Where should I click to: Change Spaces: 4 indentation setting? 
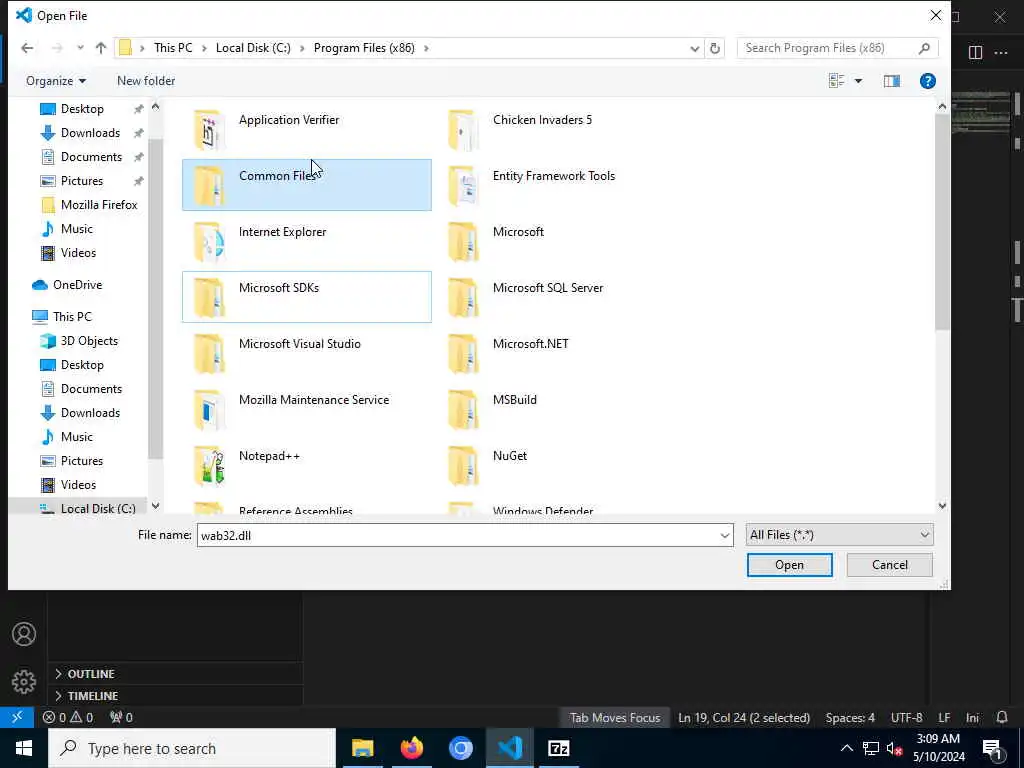coord(850,718)
